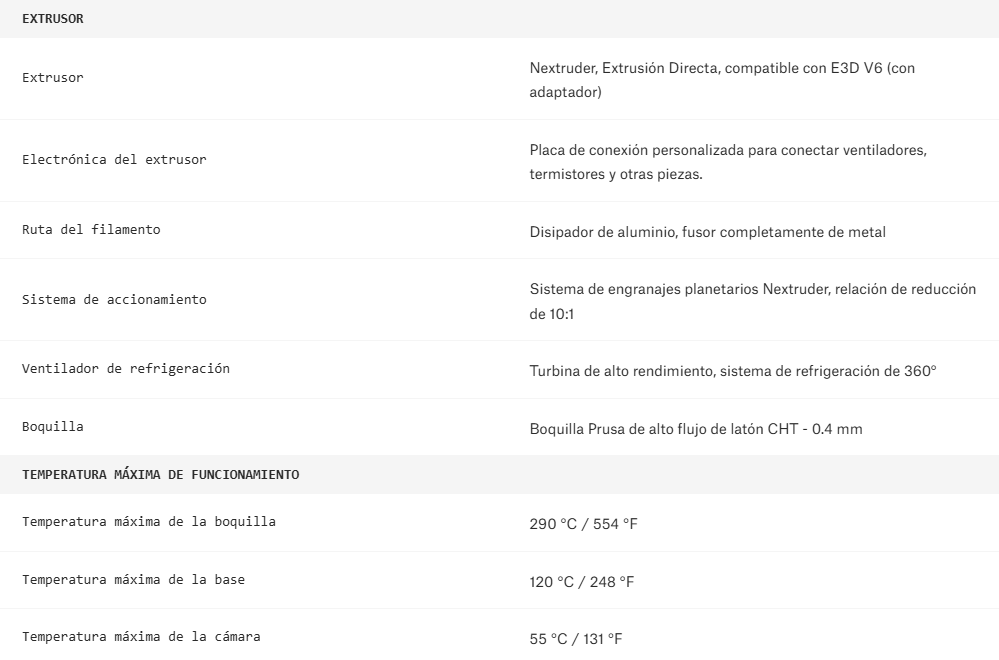The image size is (999, 660).
Task: Click the Sistema de accionamiento label
Action: [x=114, y=299]
